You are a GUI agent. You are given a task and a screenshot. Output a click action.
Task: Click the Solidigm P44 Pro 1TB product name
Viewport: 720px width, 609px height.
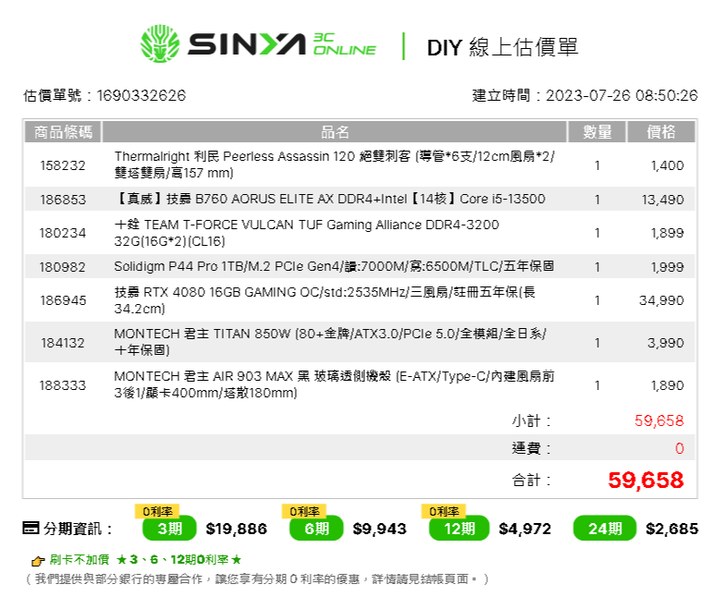click(334, 266)
